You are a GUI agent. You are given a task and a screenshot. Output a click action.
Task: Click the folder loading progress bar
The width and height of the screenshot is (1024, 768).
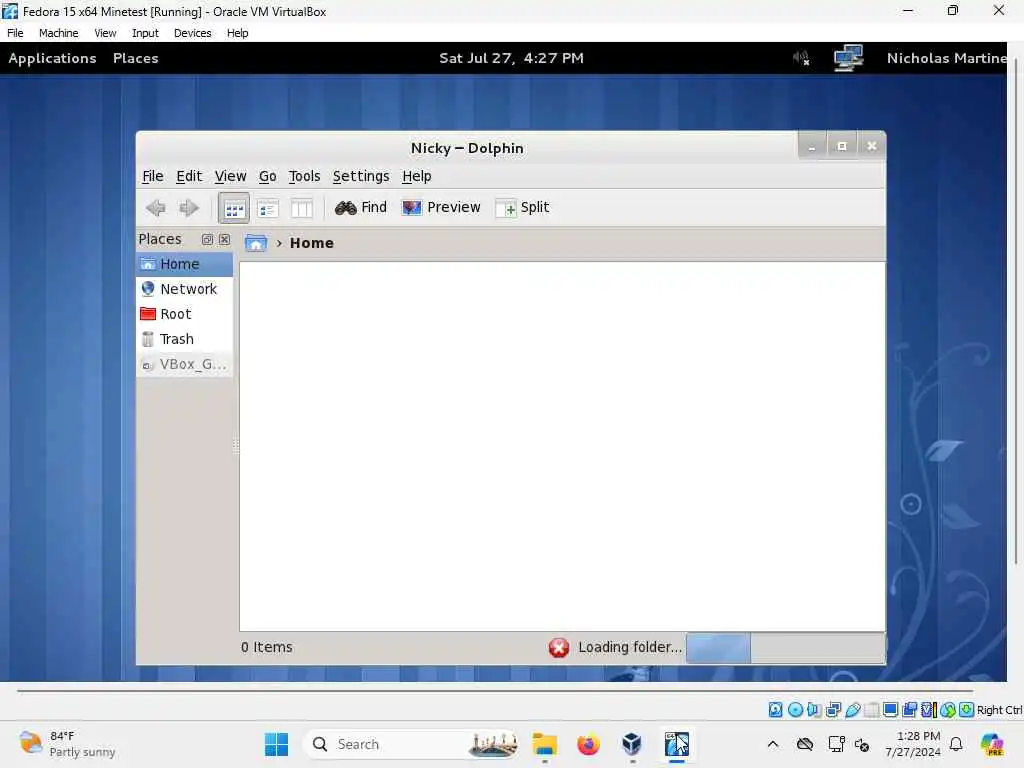point(786,648)
